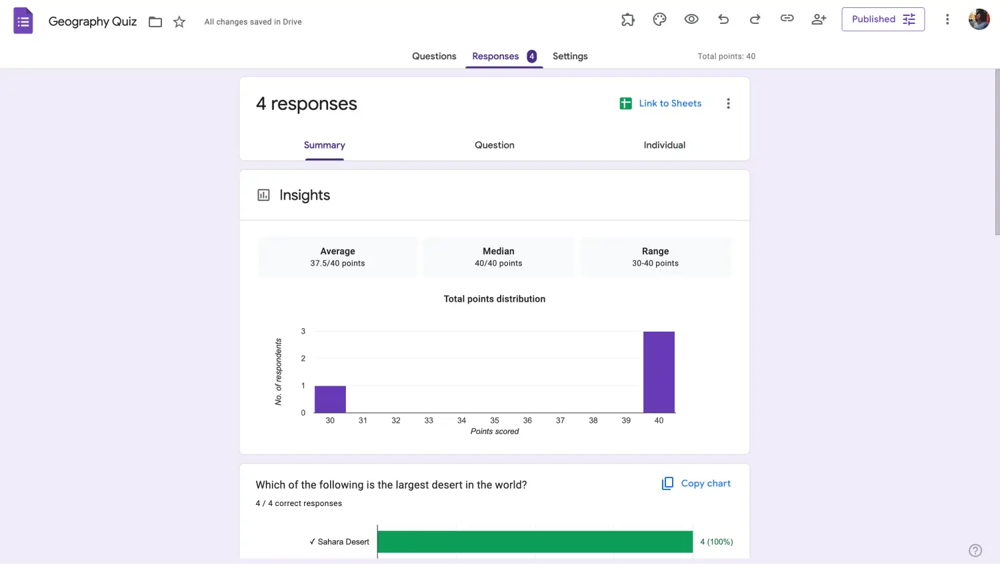Open the Published options button
Image resolution: width=1000 pixels, height=564 pixels.
coord(882,19)
